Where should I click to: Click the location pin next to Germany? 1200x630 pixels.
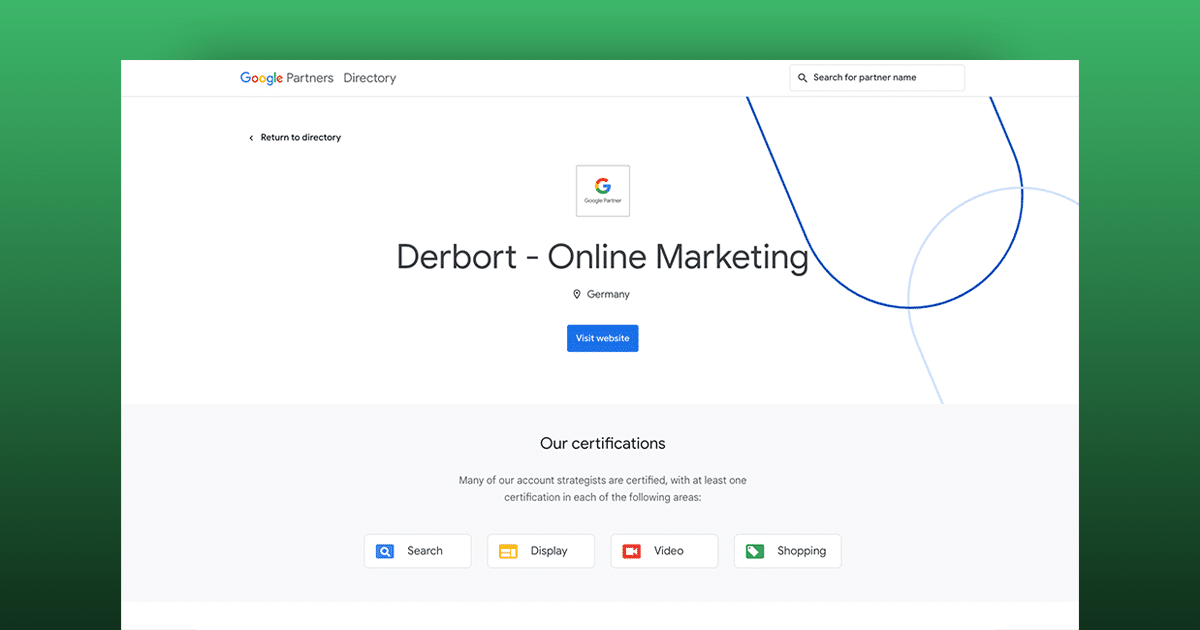click(x=577, y=294)
